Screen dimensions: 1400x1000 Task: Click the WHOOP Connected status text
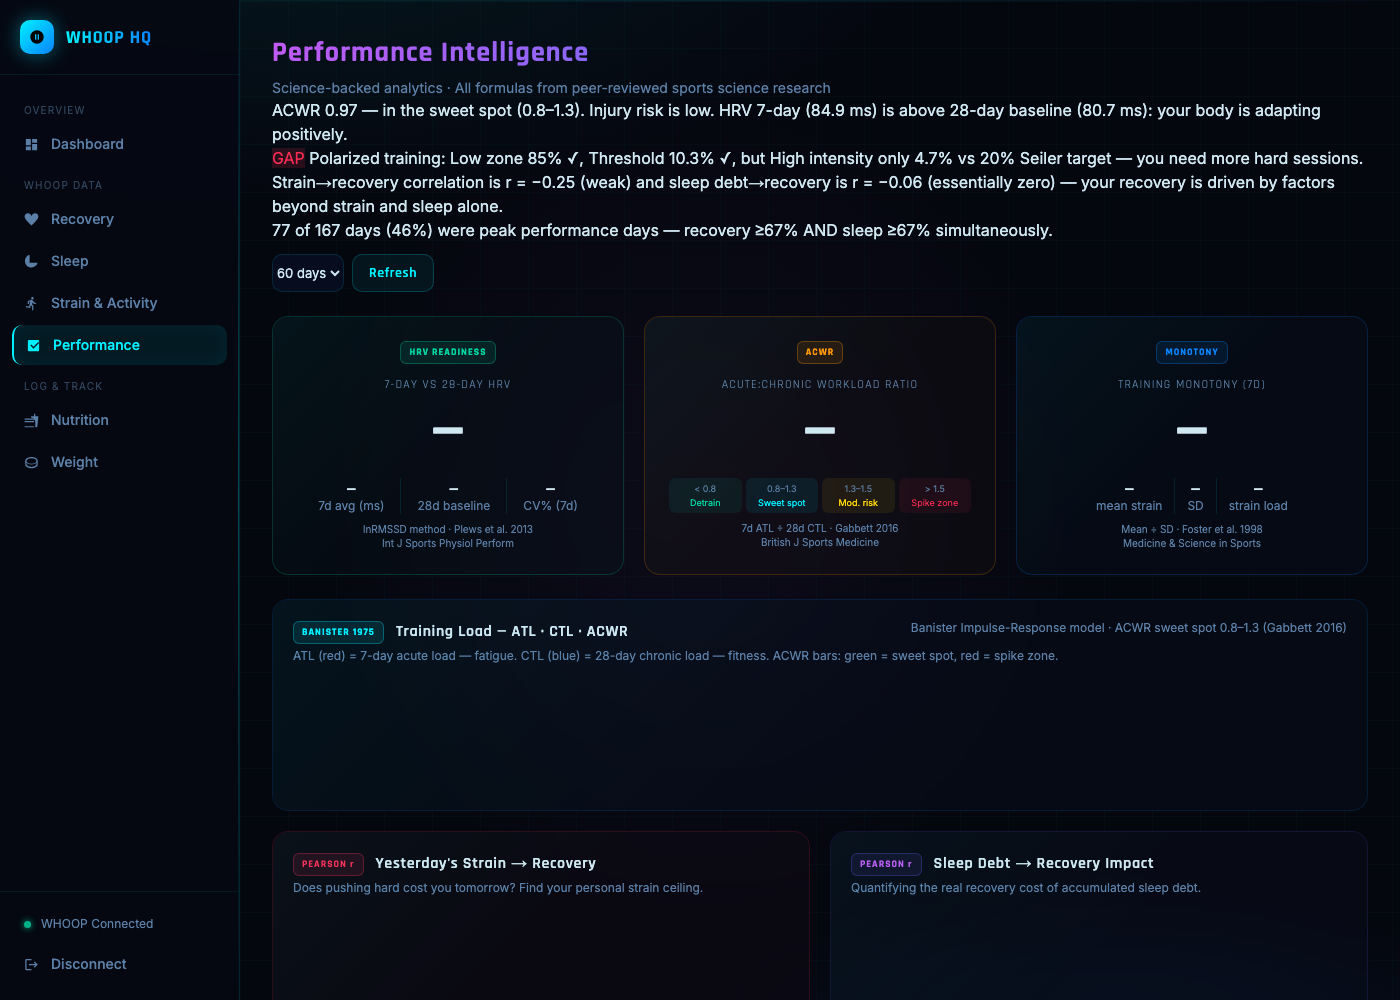click(97, 924)
